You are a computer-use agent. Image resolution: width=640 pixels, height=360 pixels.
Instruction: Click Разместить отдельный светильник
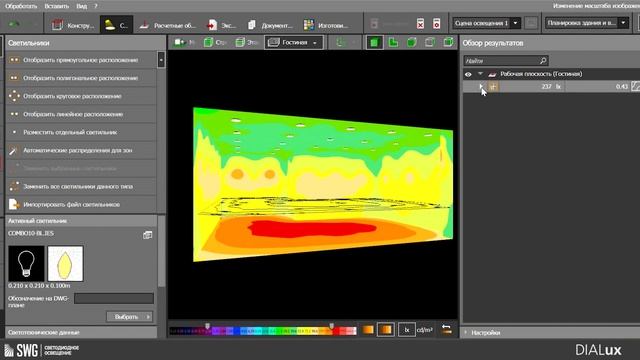[81, 132]
